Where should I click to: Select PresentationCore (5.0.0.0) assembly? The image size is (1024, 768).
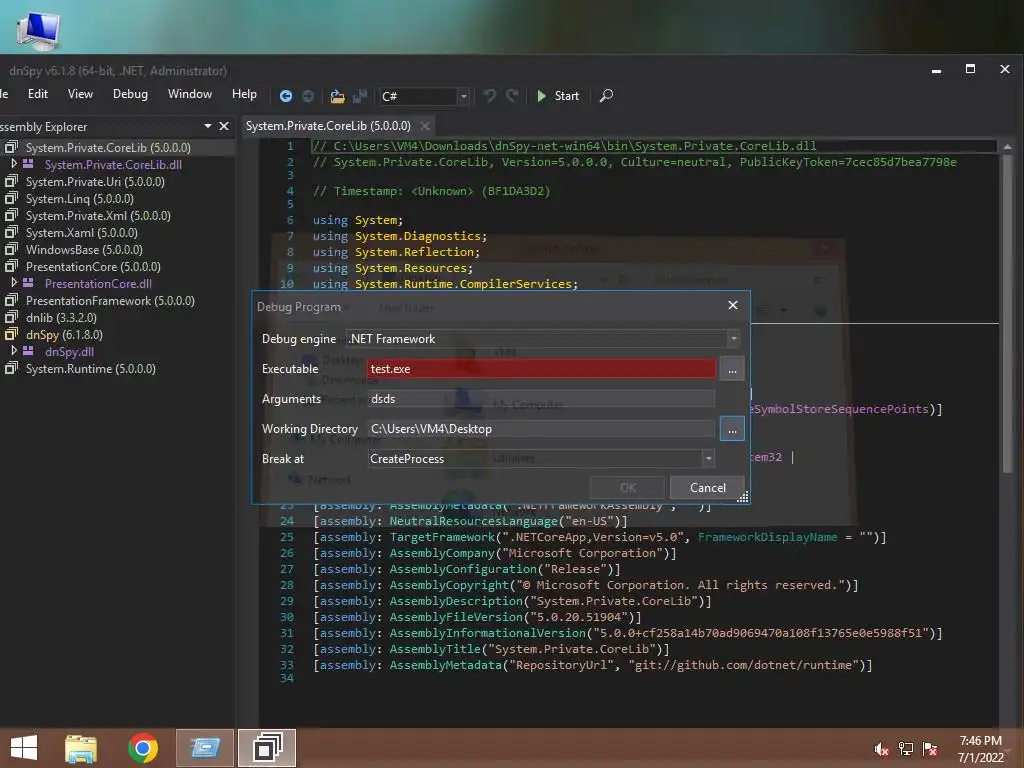pyautogui.click(x=93, y=266)
